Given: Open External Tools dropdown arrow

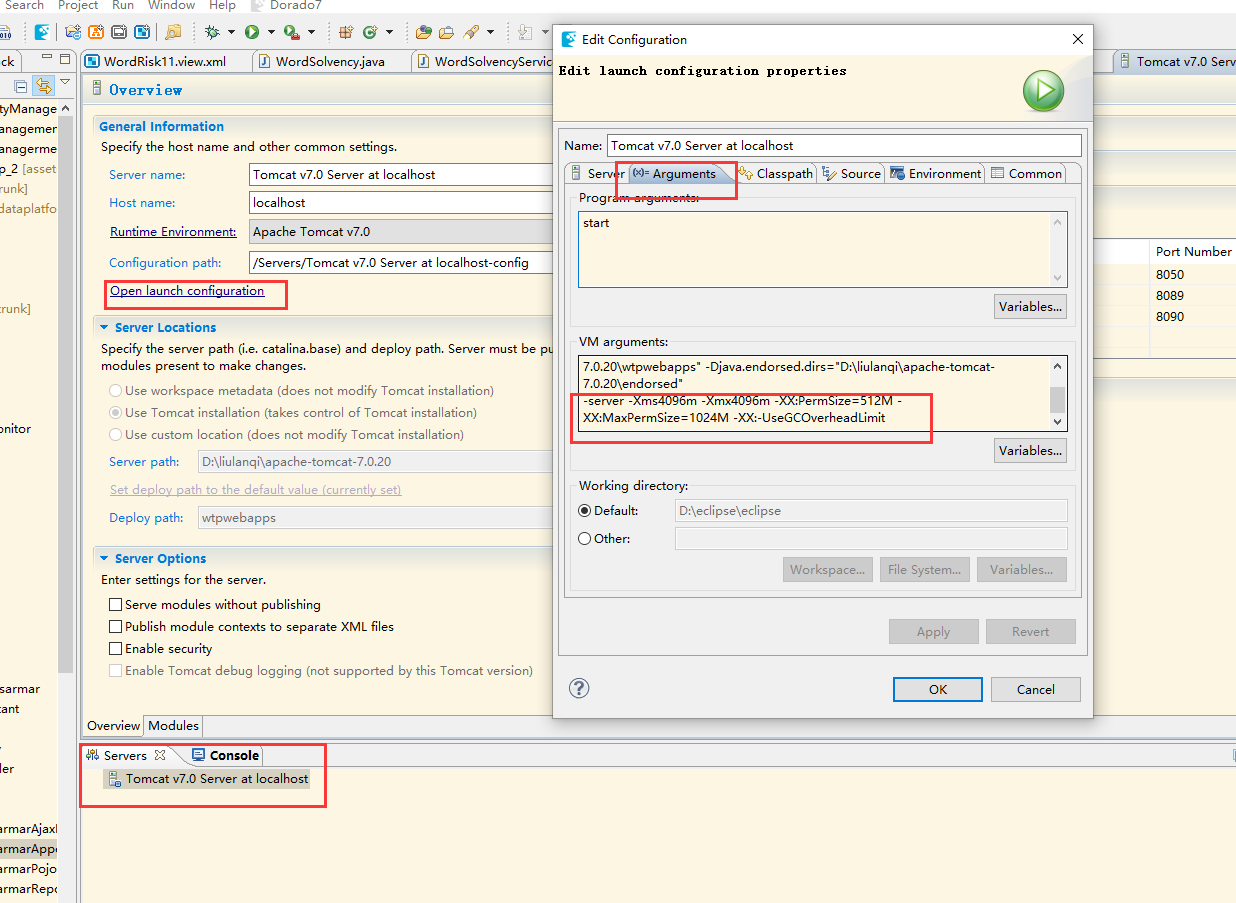Looking at the screenshot, I should 311,32.
